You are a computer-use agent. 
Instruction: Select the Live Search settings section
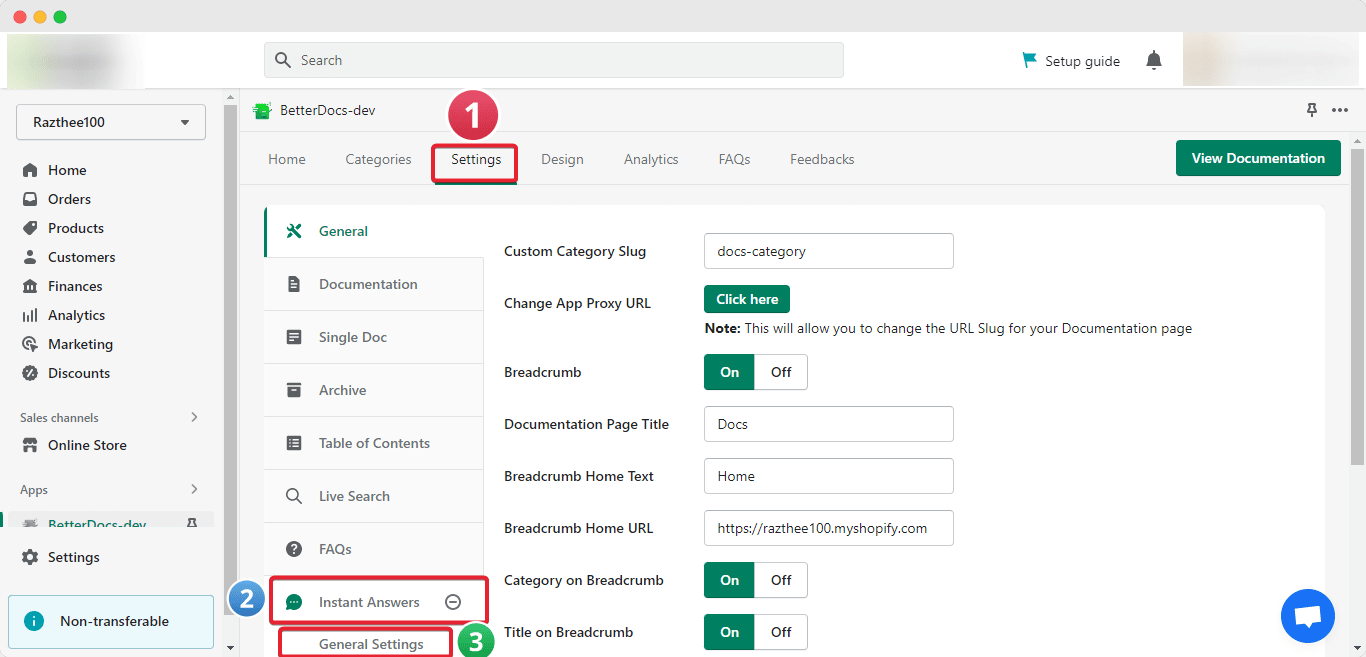pyautogui.click(x=374, y=496)
